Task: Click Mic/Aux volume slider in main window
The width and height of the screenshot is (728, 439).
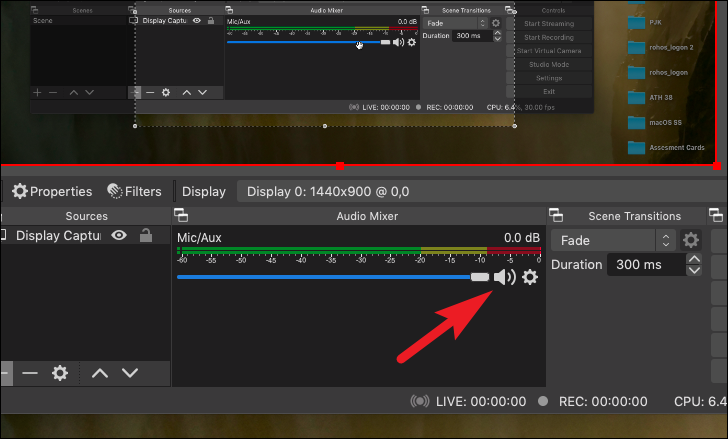Action: [332, 277]
